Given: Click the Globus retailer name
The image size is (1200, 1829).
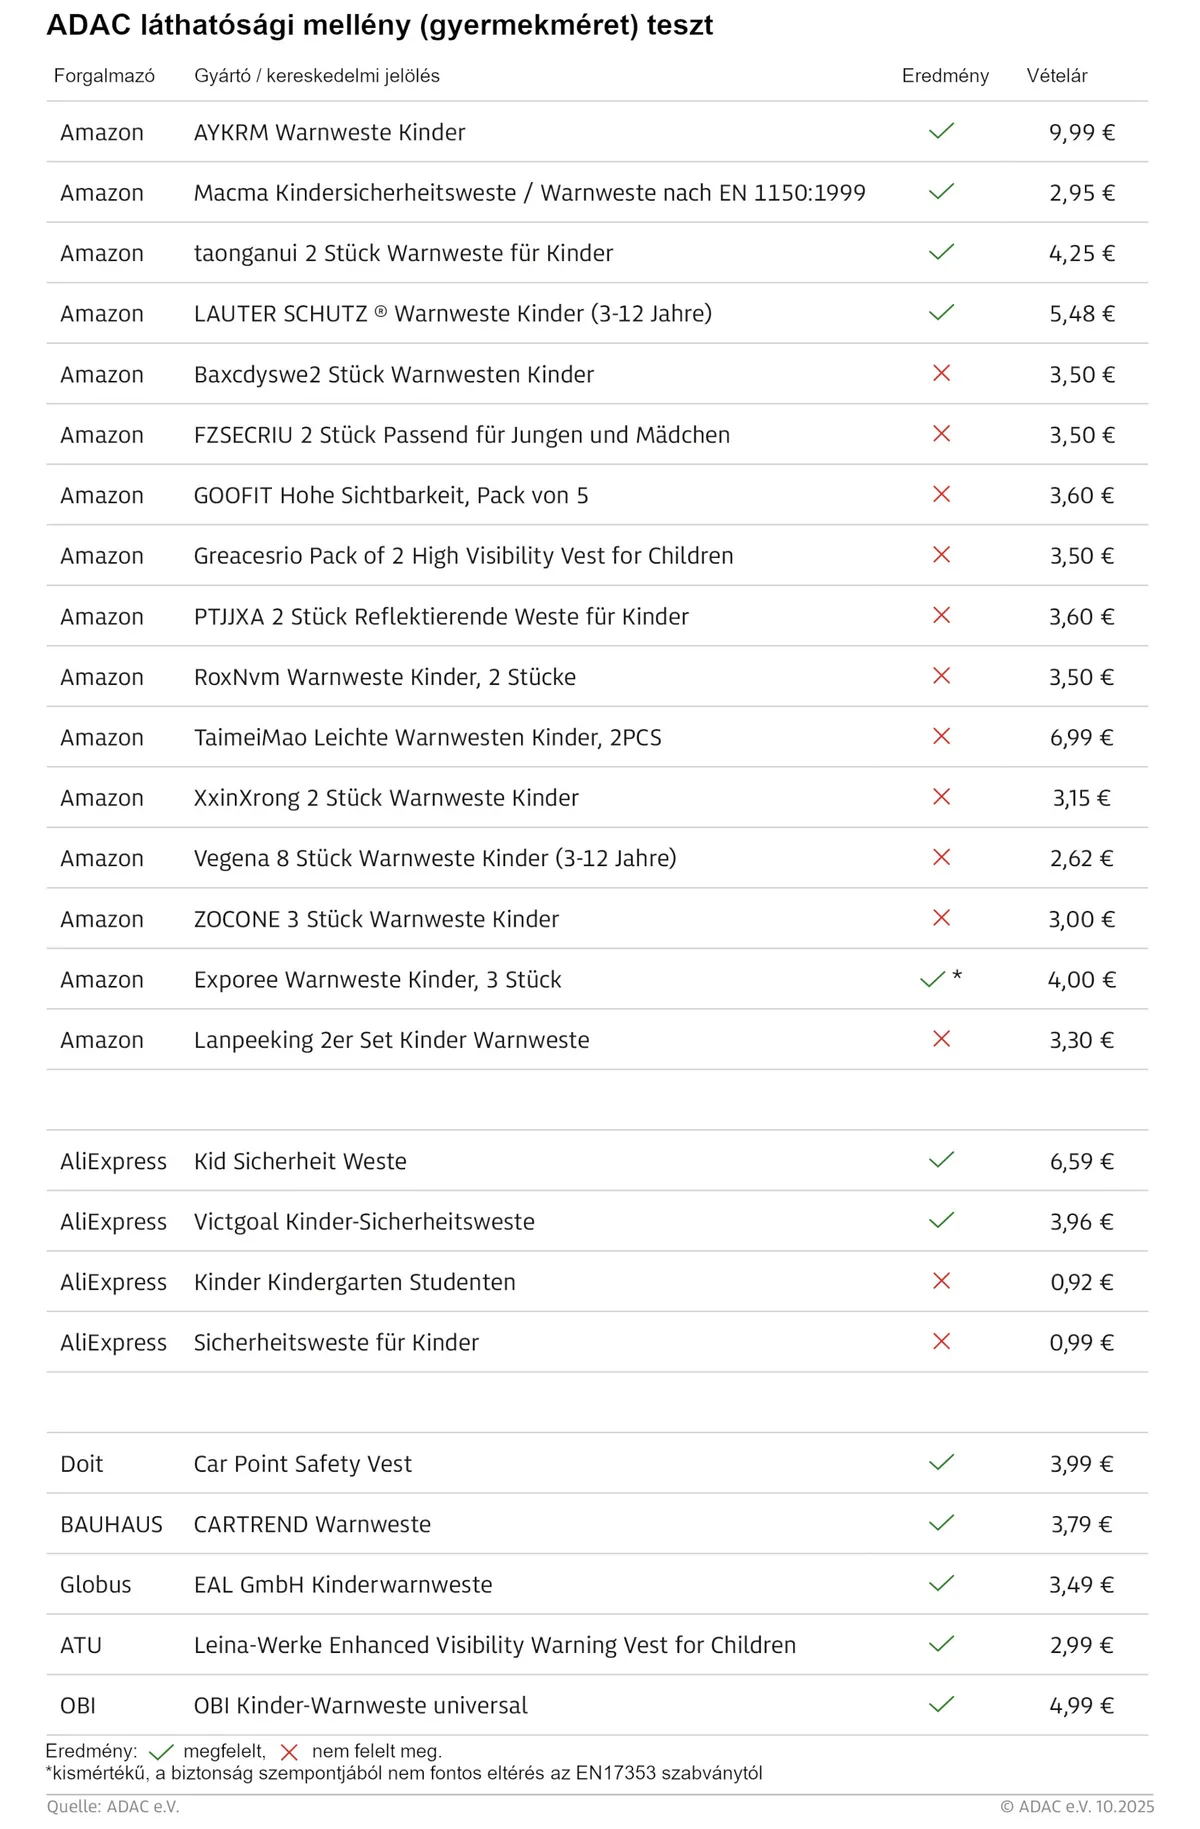Looking at the screenshot, I should [x=96, y=1584].
